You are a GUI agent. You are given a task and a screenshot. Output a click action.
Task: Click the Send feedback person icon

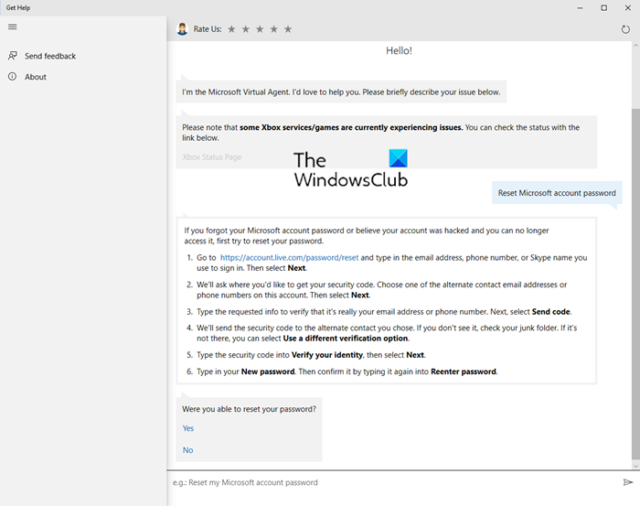tap(13, 55)
